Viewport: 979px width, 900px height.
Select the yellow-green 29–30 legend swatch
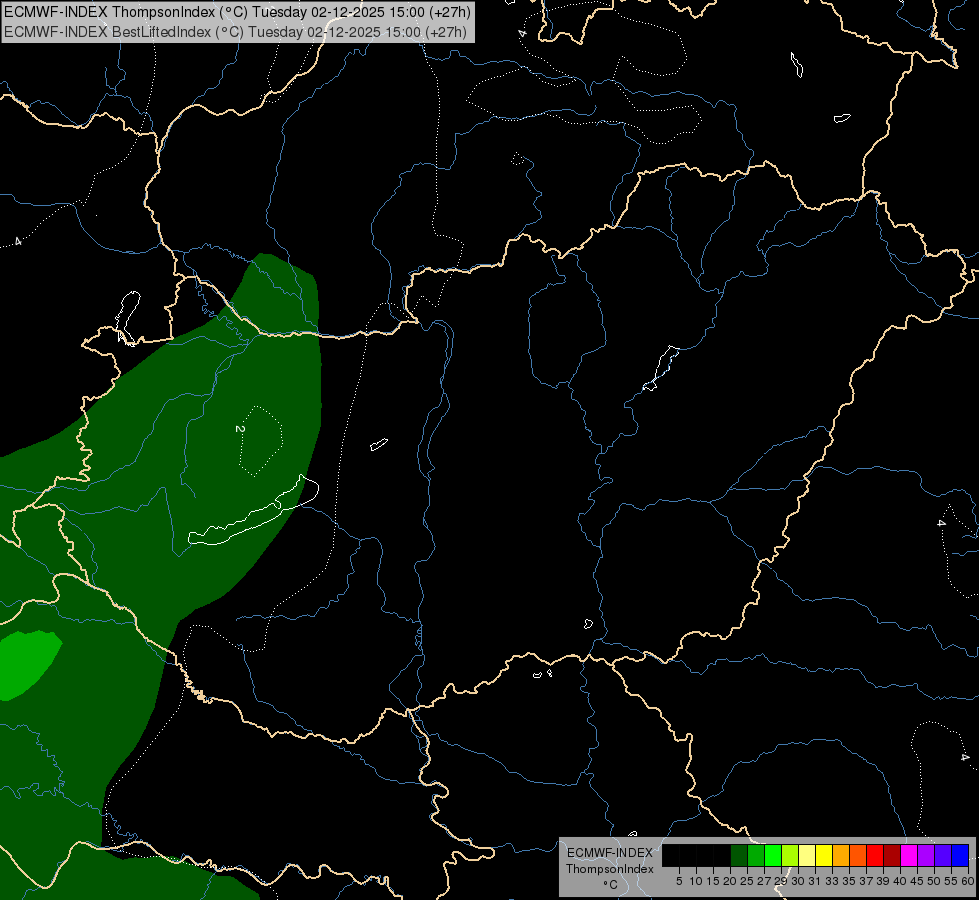tap(790, 855)
